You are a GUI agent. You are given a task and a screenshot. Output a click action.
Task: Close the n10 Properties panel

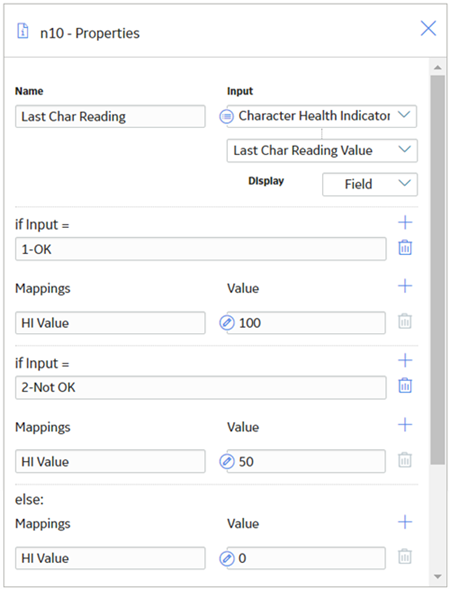[x=428, y=28]
